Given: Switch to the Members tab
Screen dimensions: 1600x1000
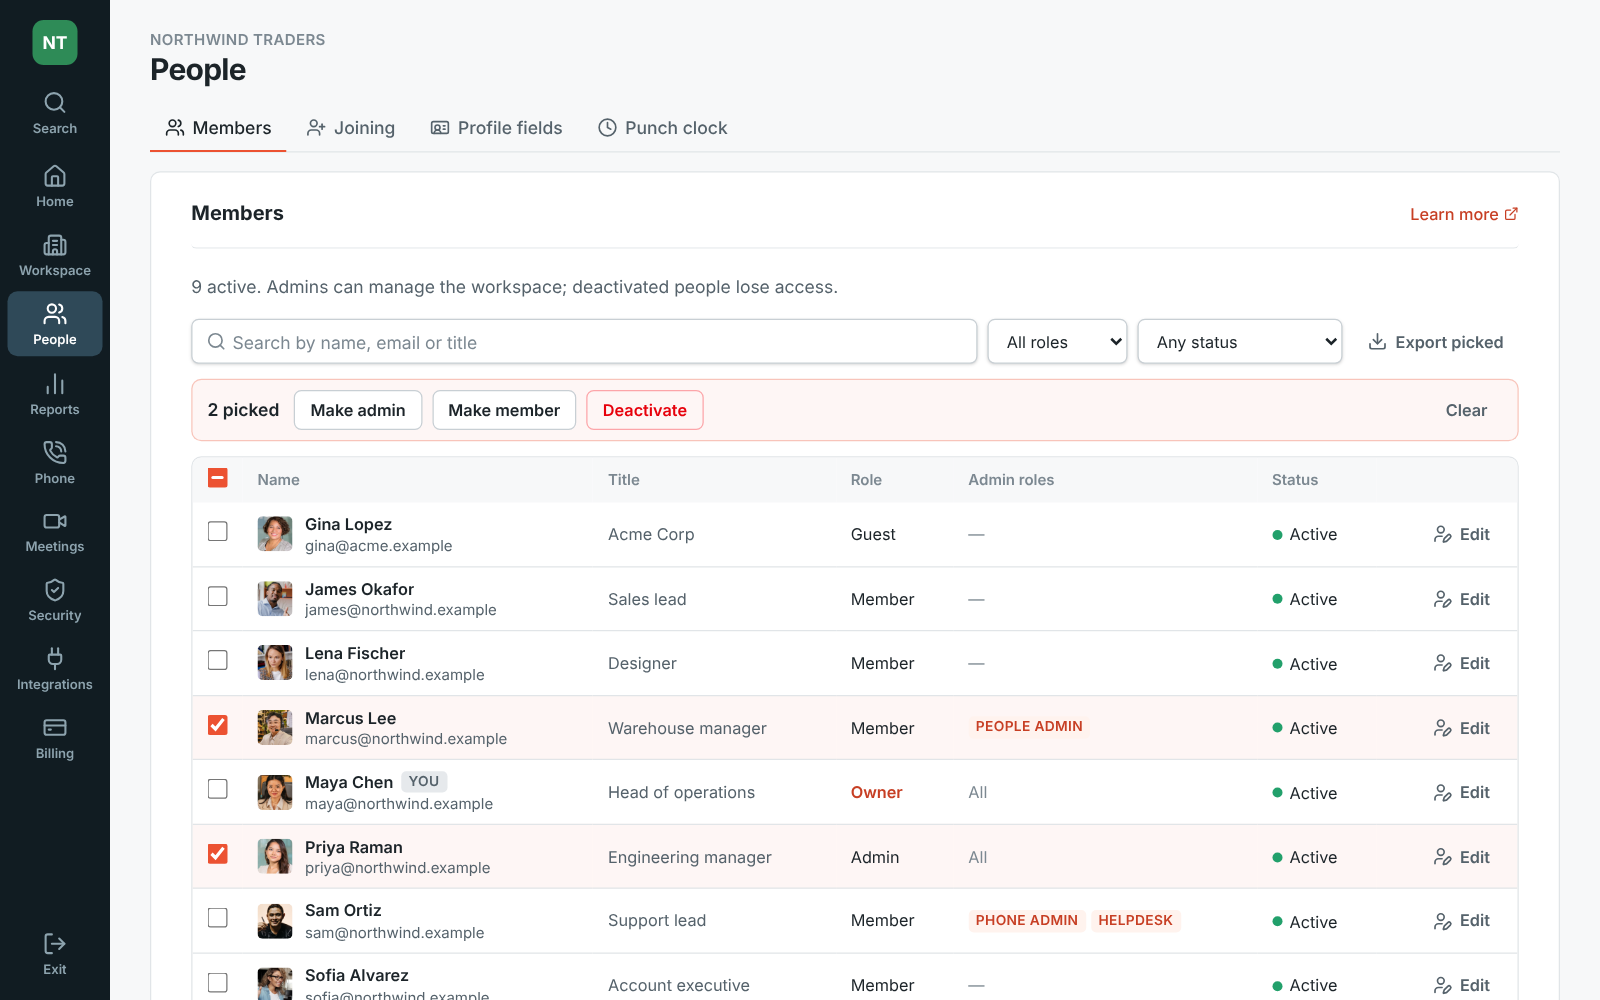Looking at the screenshot, I should 218,128.
